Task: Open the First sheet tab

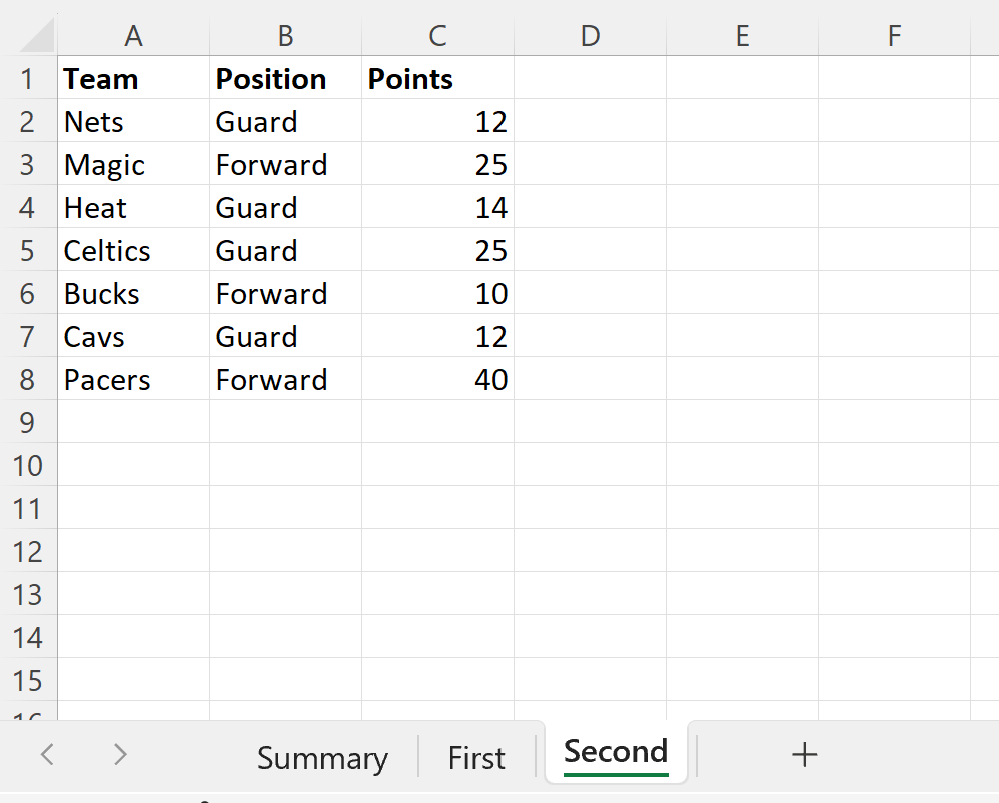Action: coord(477,759)
